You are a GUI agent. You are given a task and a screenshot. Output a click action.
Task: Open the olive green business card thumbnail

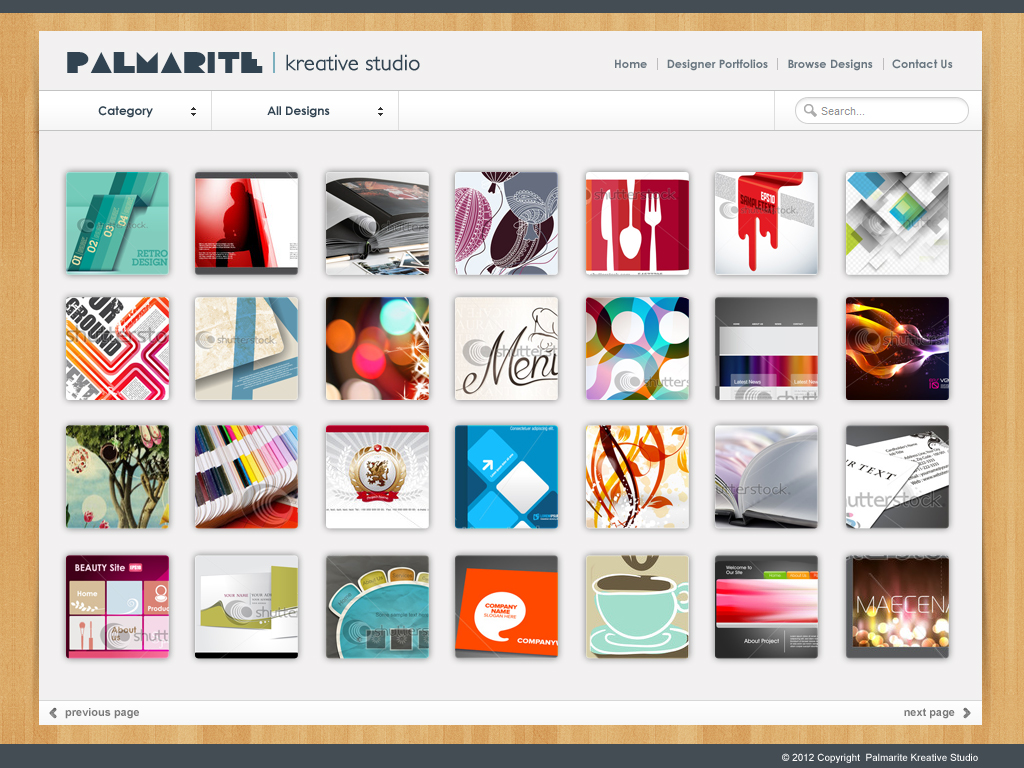(x=246, y=607)
